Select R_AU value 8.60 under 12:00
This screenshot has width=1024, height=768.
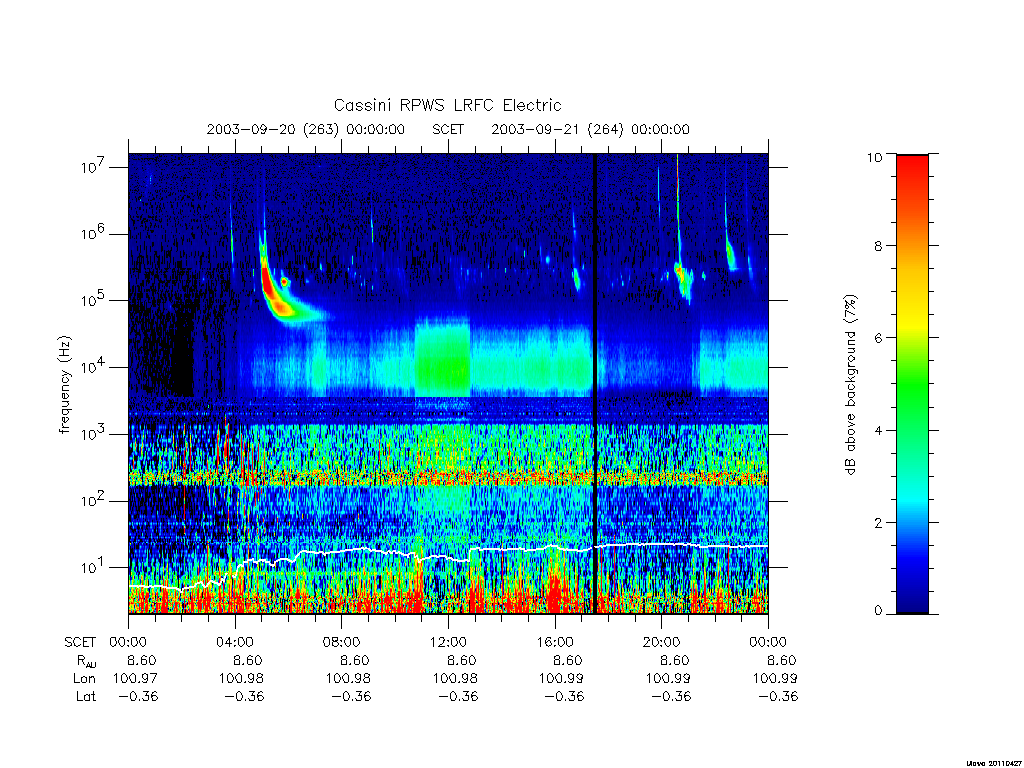pos(461,660)
